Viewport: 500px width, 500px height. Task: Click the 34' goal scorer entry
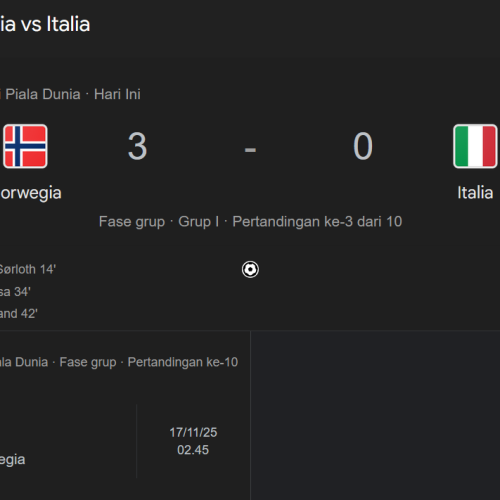15,292
